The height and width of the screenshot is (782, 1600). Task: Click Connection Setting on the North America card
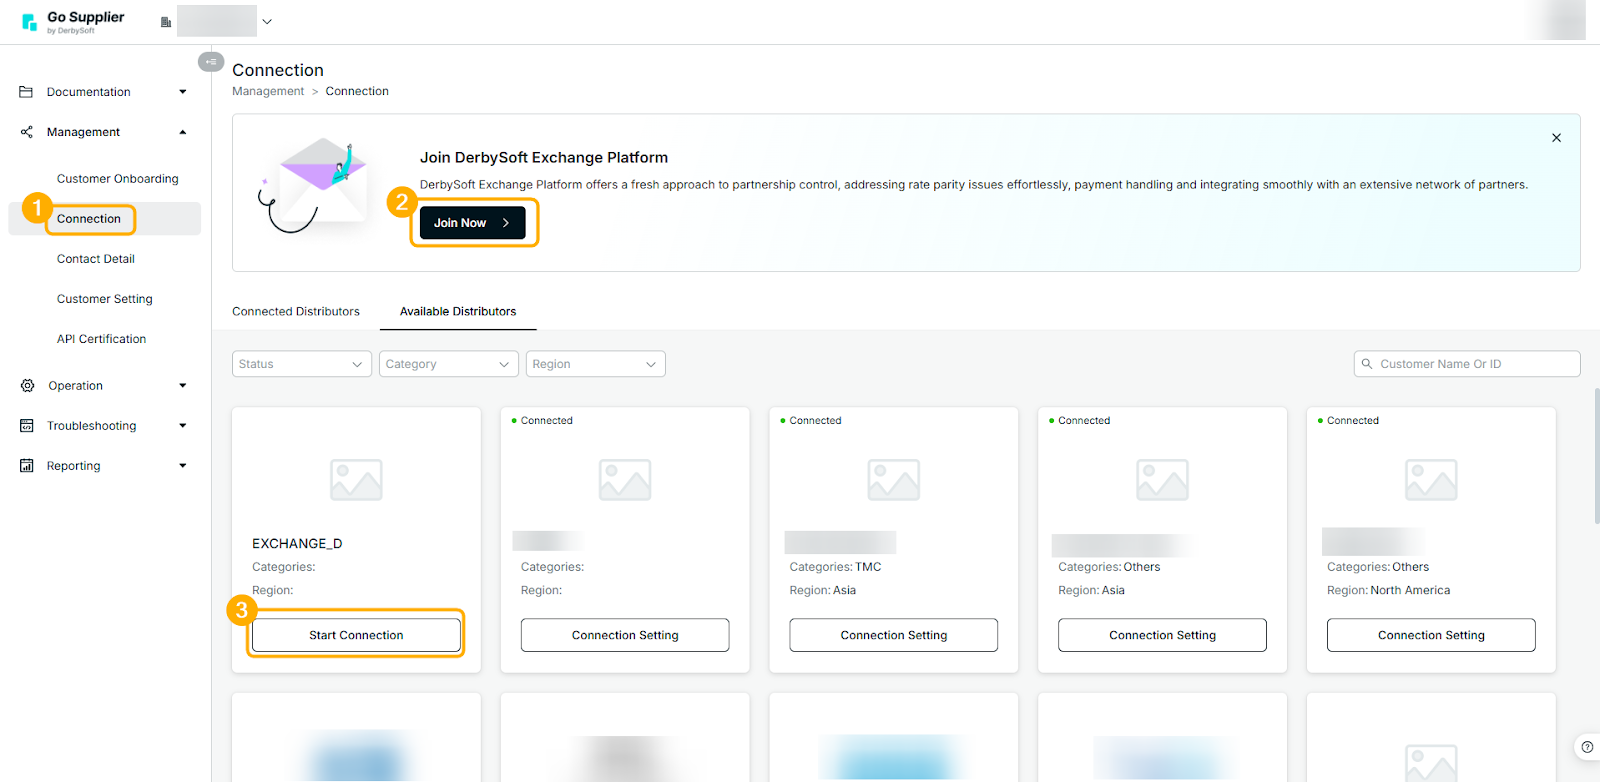point(1431,635)
